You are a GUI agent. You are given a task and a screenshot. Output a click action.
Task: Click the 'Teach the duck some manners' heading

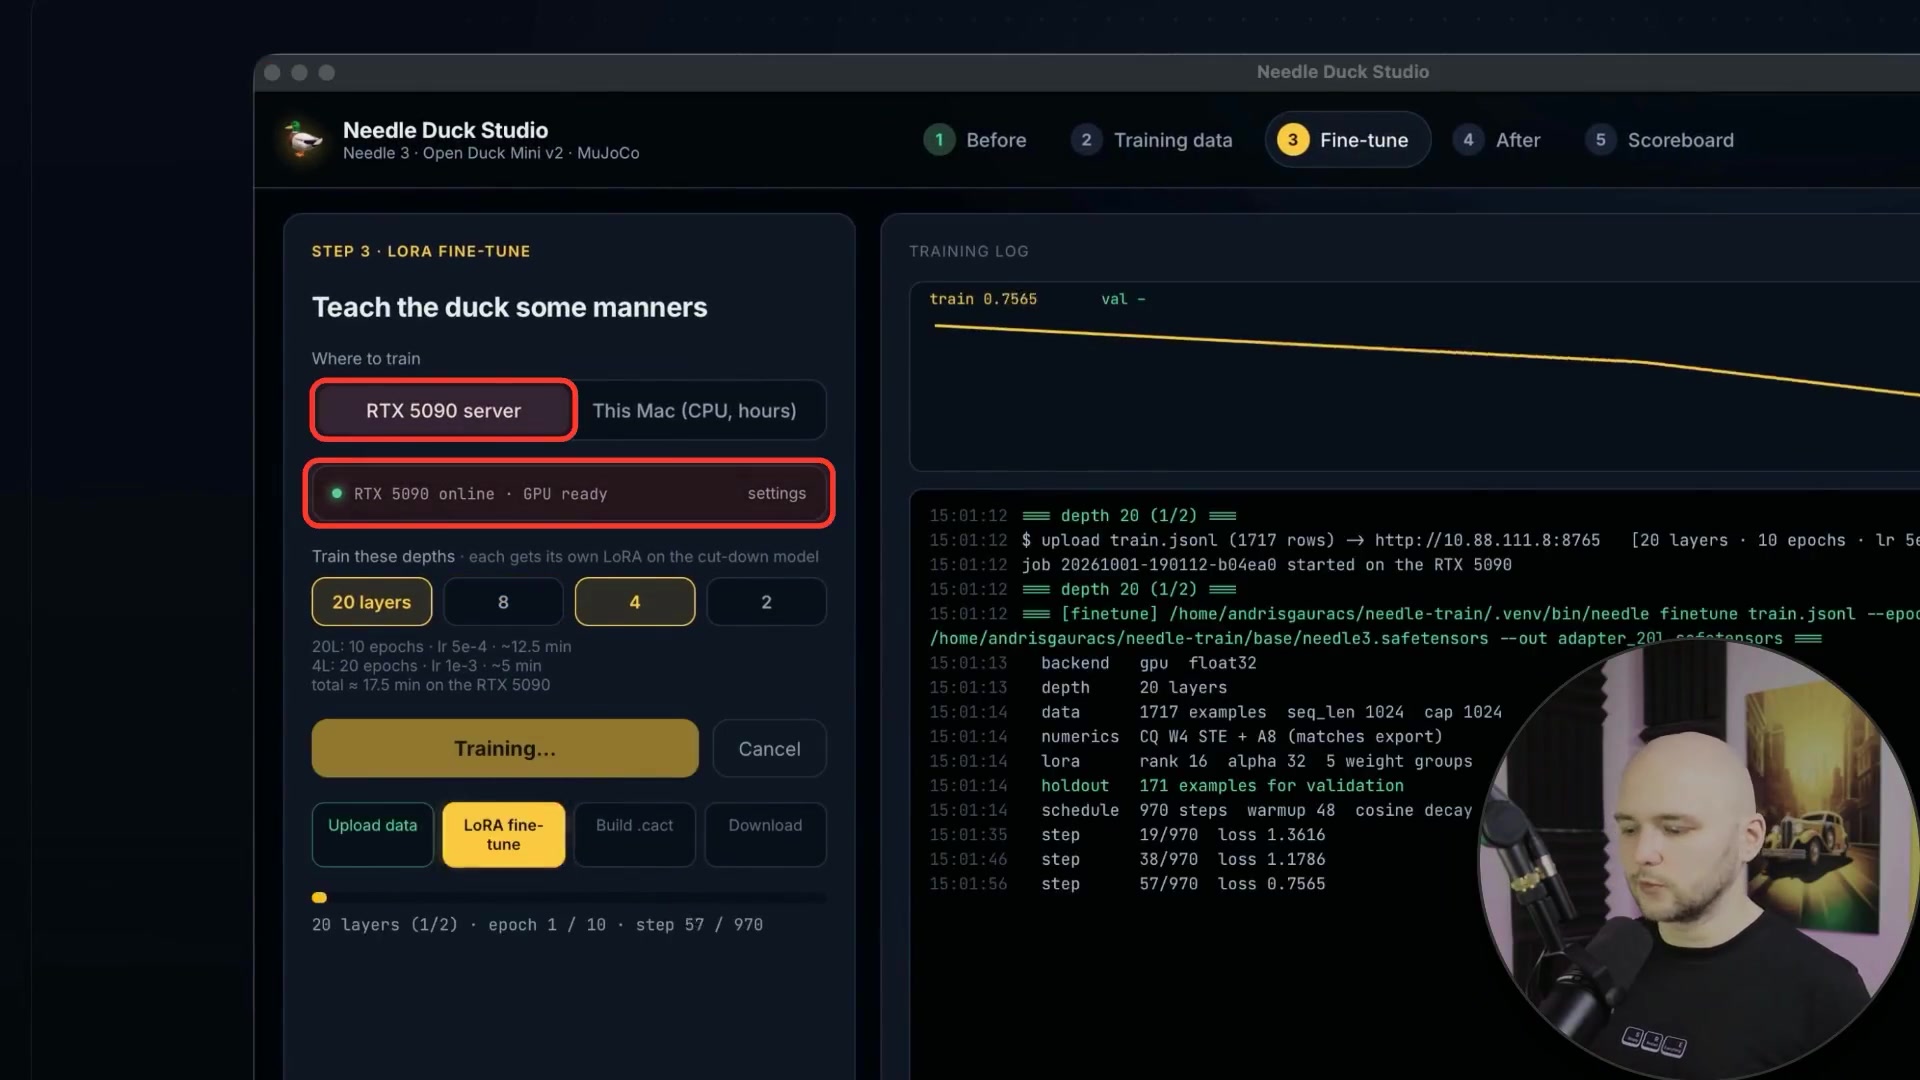509,307
